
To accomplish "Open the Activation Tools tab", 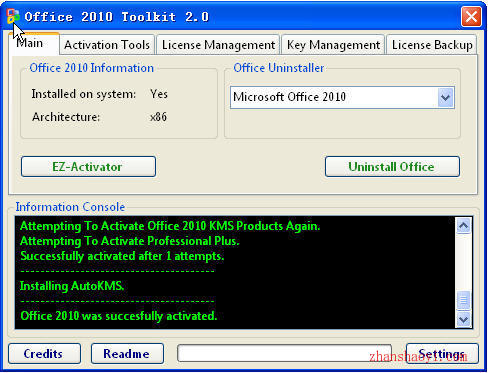I will [107, 45].
